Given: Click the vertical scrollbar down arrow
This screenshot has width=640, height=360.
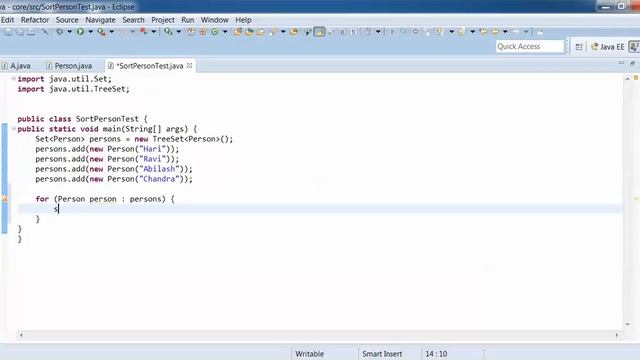Looking at the screenshot, I should 627,324.
